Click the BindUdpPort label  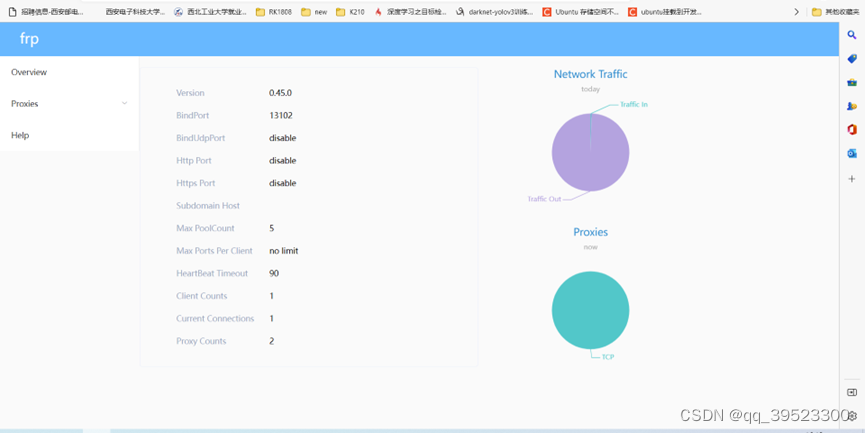coord(200,138)
